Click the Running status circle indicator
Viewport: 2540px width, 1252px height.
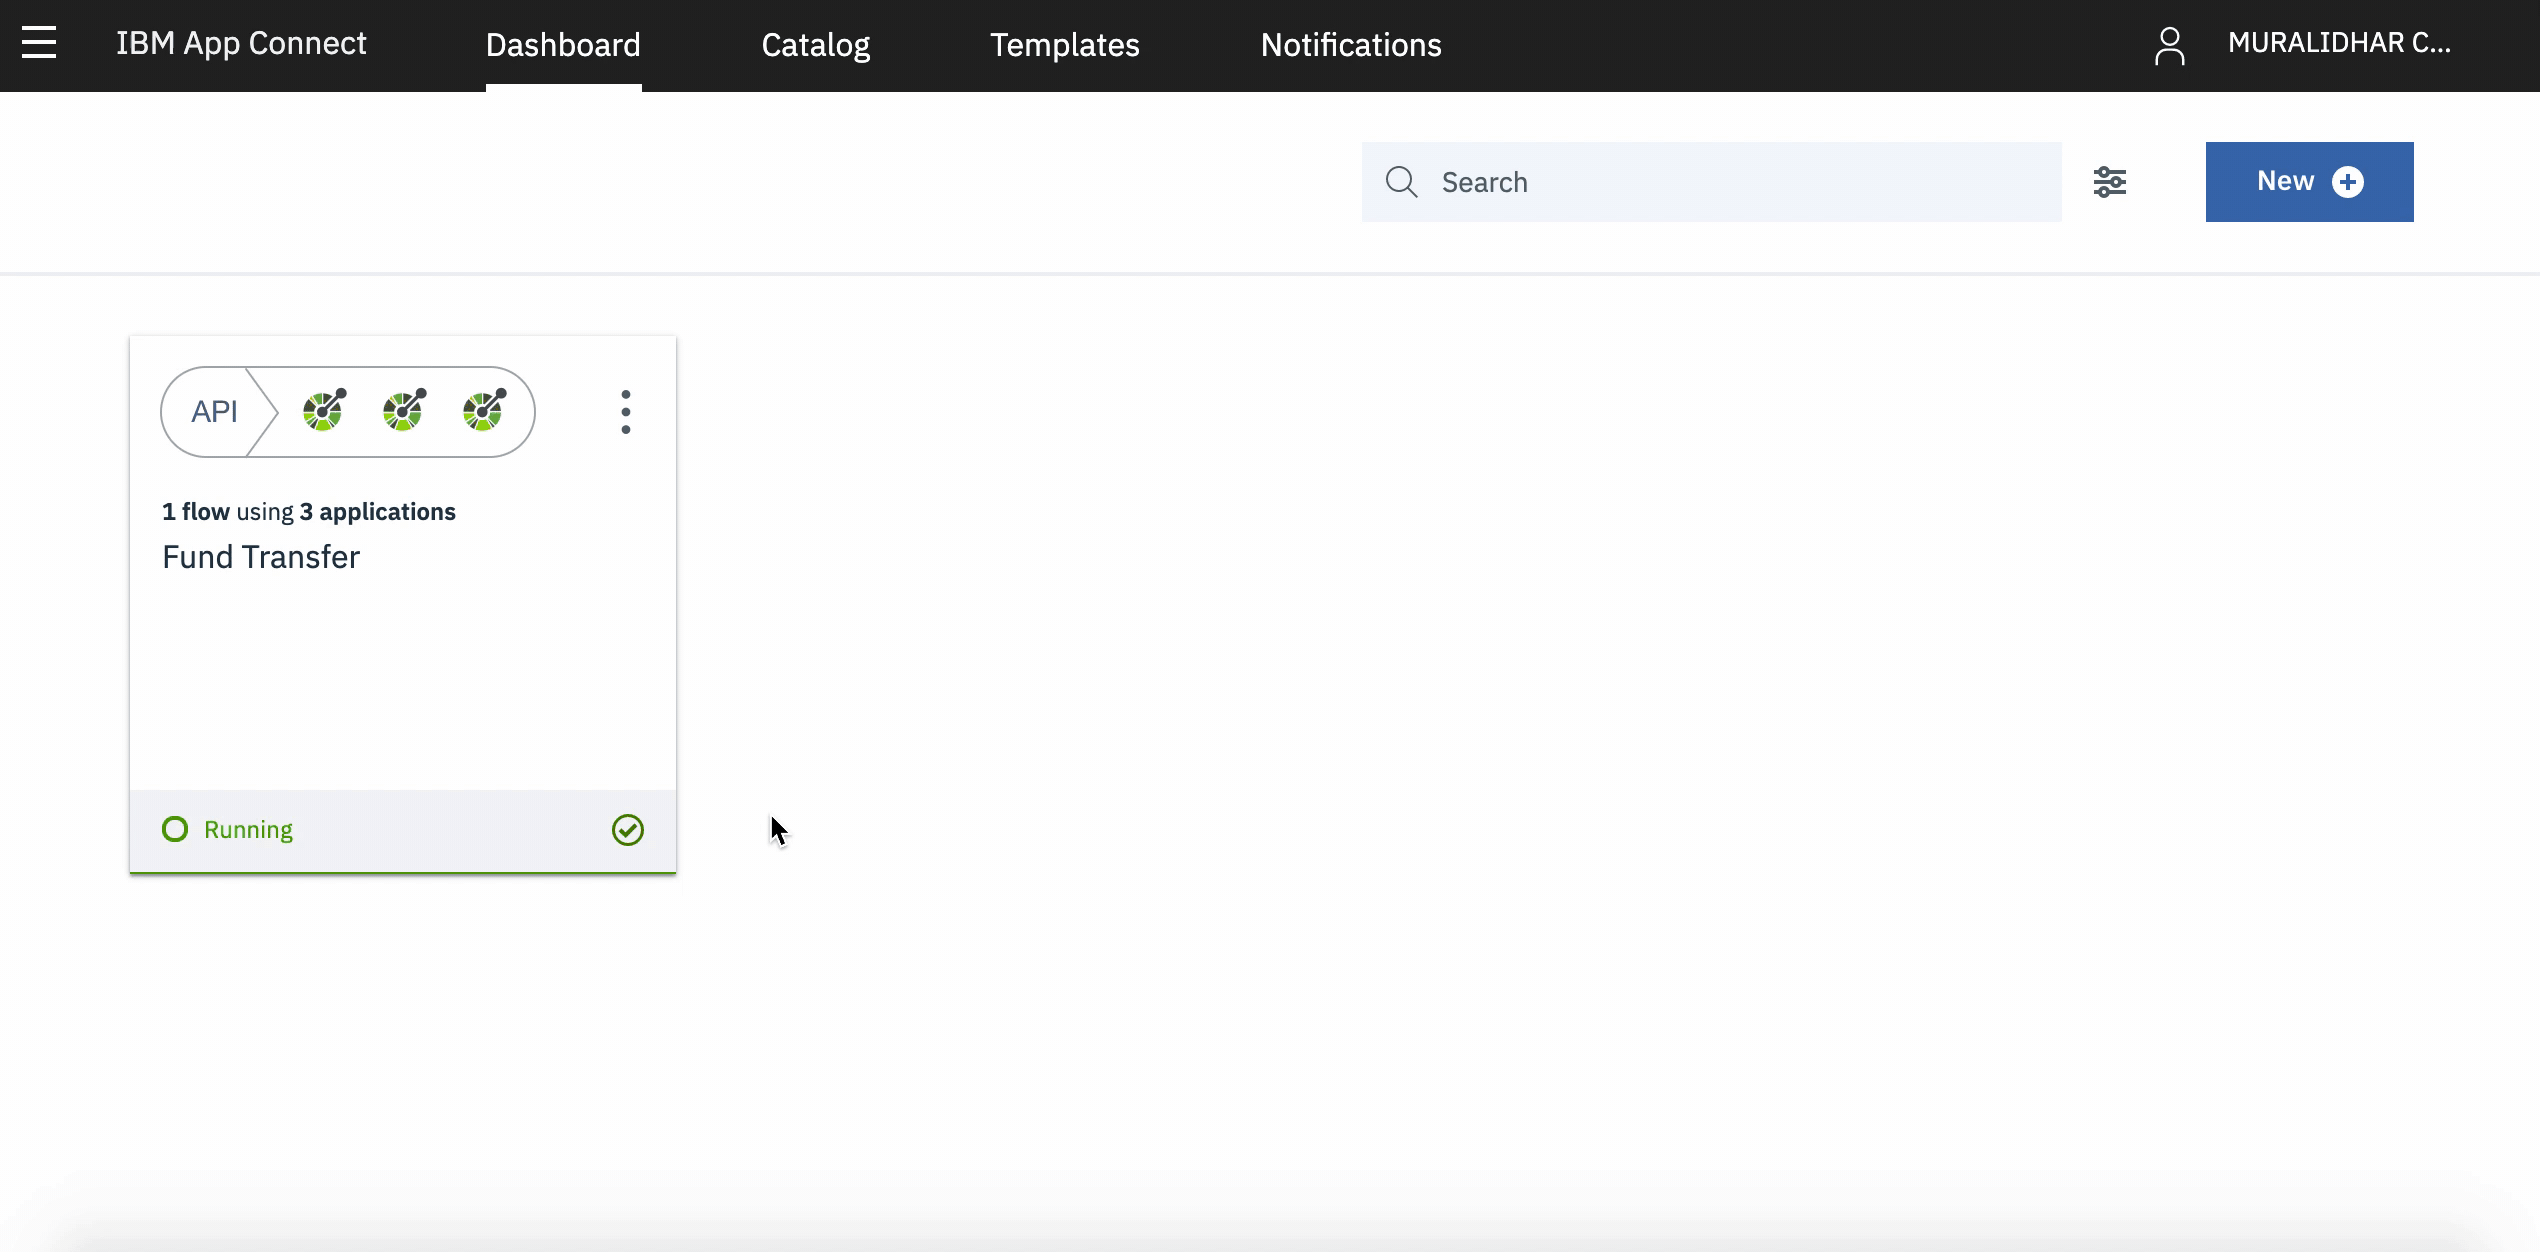175,830
